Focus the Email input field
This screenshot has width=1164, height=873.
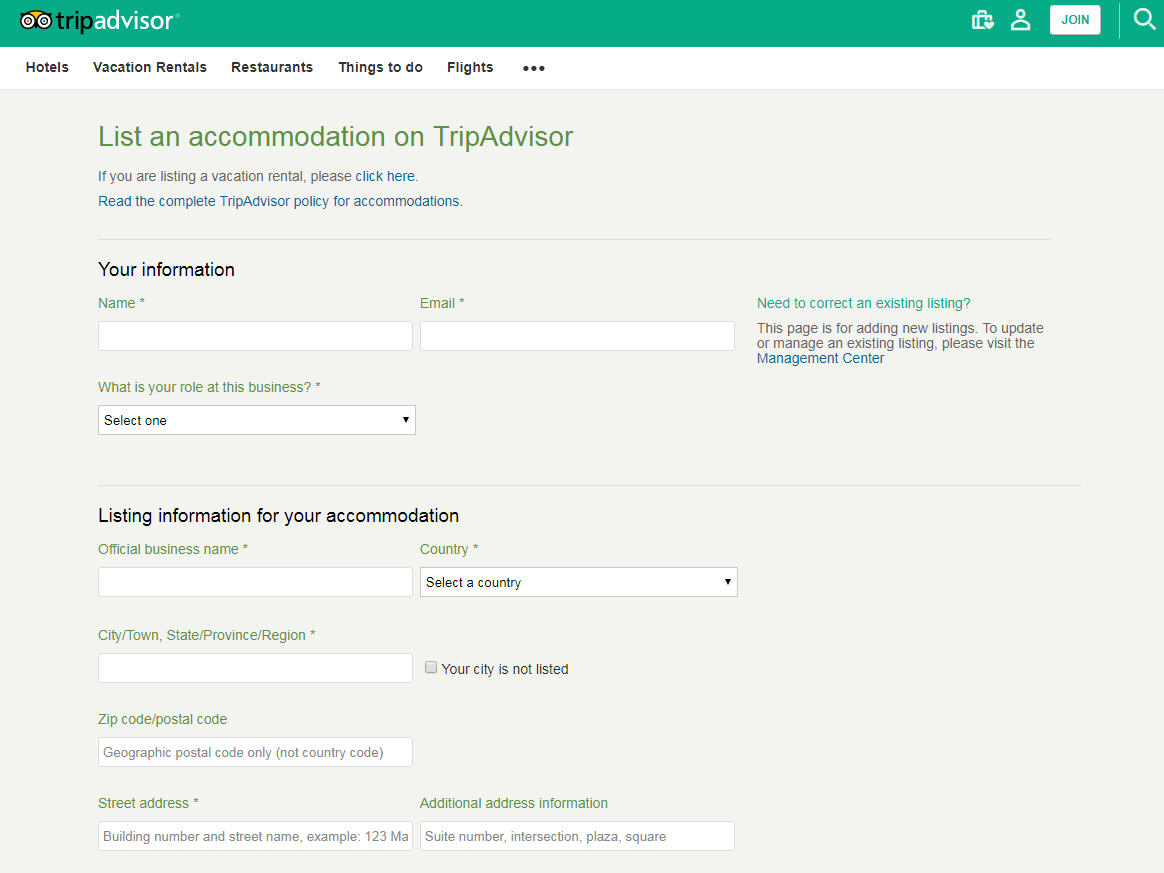578,336
